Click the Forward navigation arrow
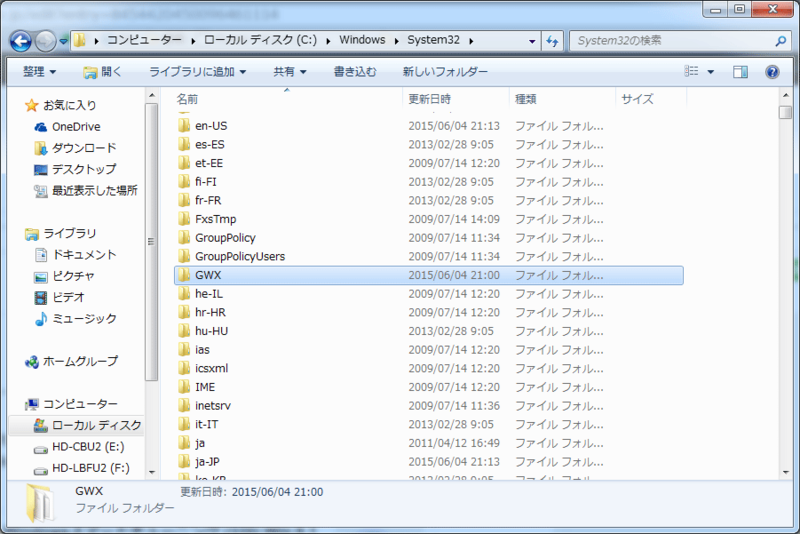Image resolution: width=800 pixels, height=534 pixels. (x=45, y=41)
